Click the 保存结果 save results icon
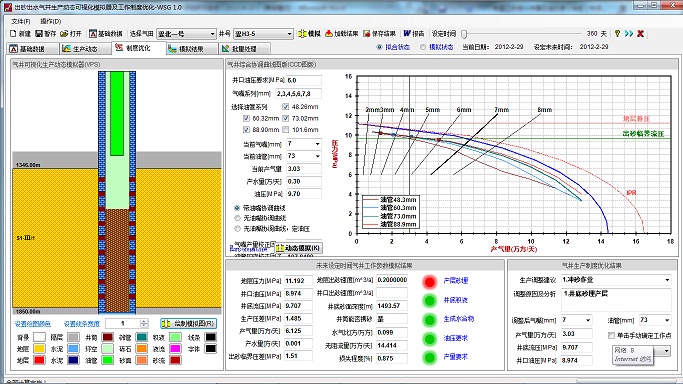 tap(367, 34)
